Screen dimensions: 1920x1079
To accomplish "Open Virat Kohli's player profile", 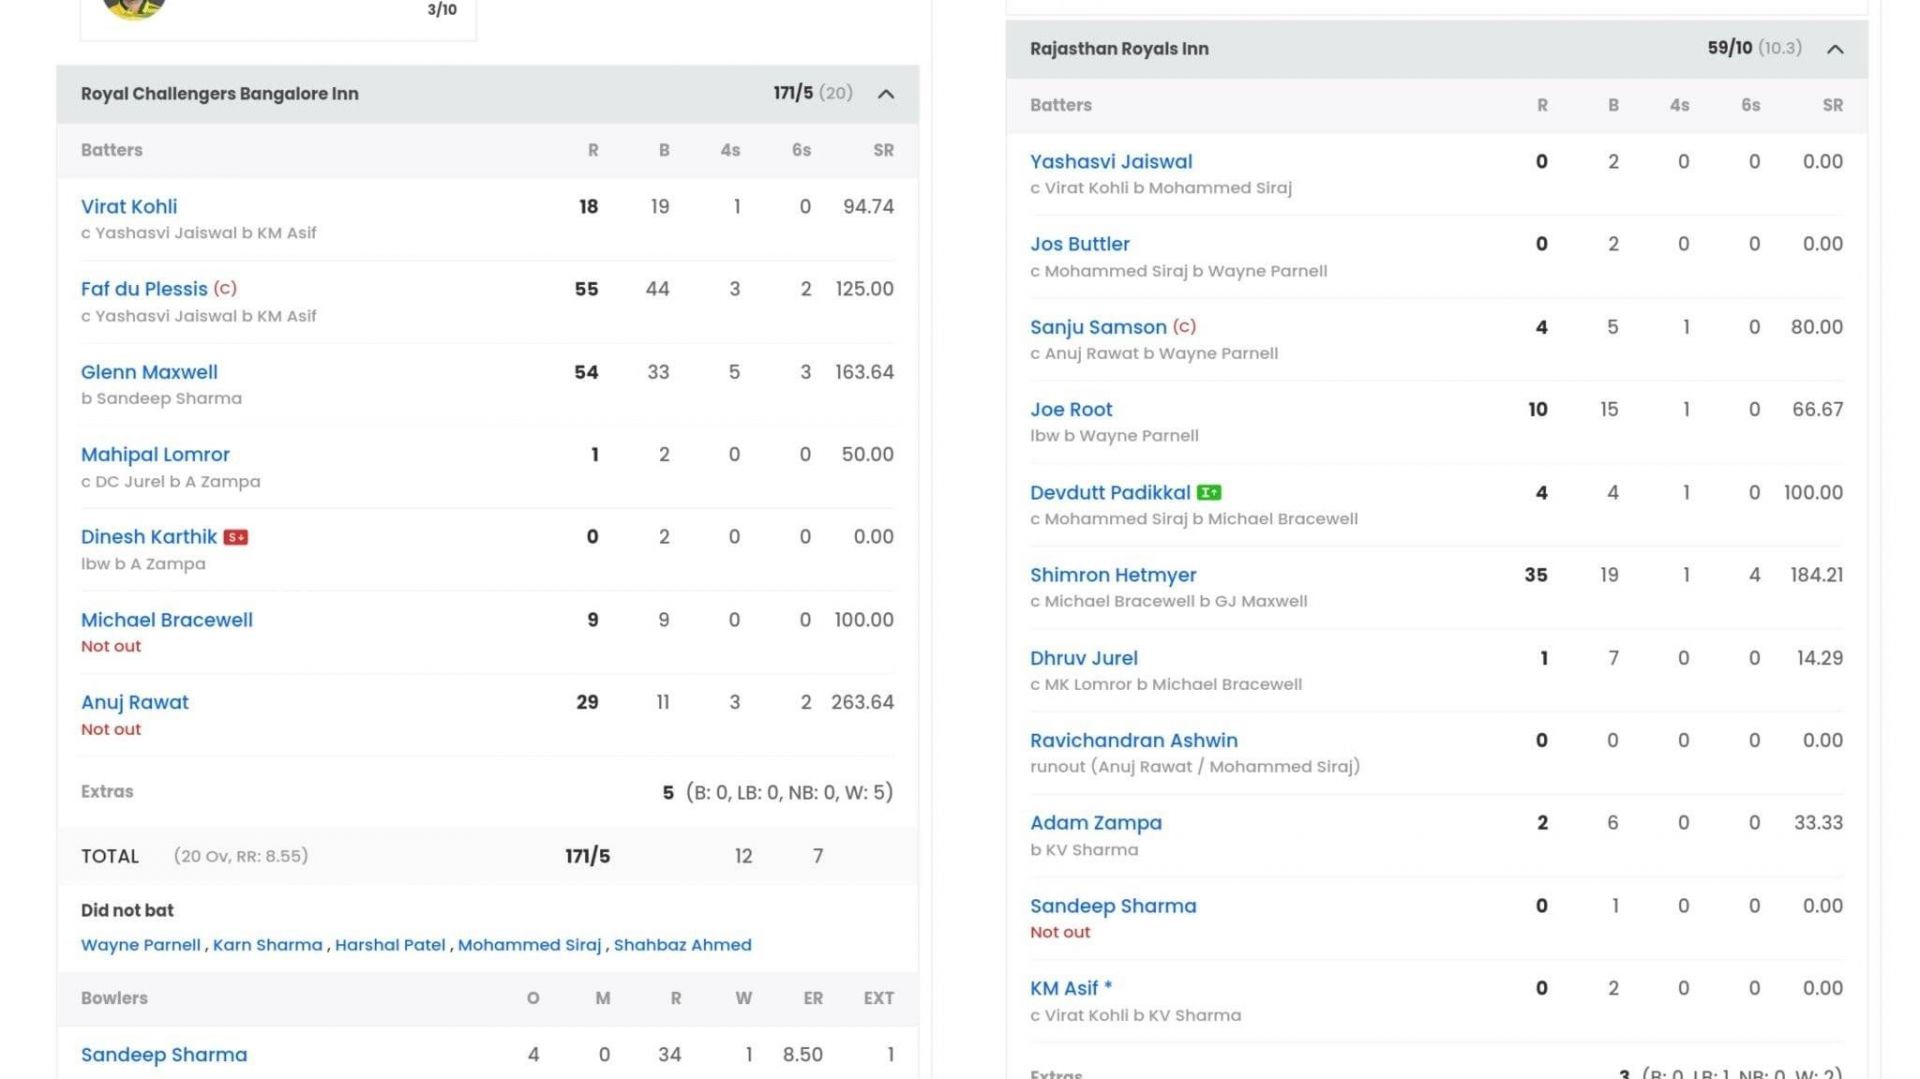I will pos(129,207).
